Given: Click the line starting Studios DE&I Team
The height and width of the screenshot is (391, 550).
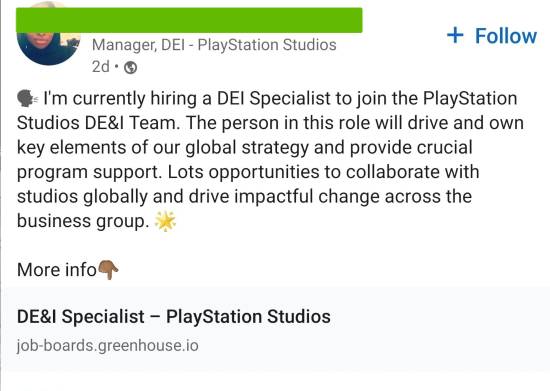Looking at the screenshot, I should point(270,123).
